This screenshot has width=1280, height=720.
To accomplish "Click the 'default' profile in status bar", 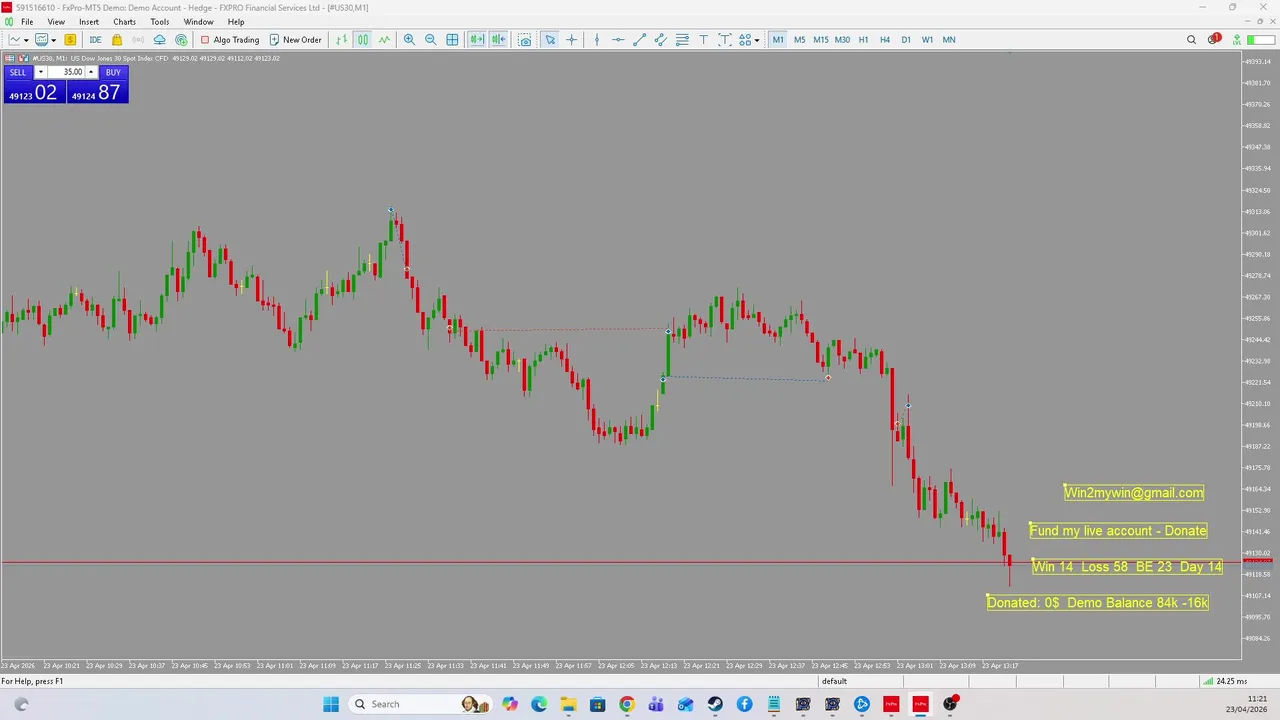I will point(834,681).
